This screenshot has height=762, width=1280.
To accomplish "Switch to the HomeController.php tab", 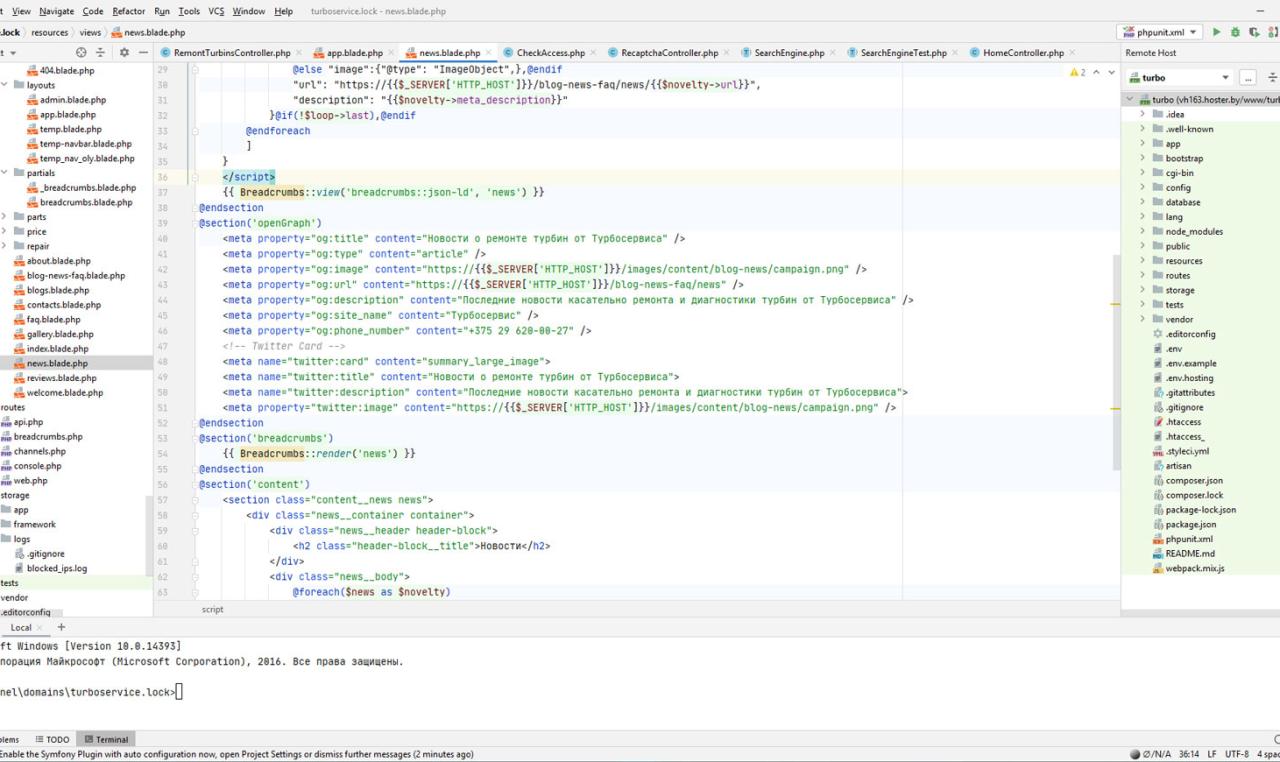I will pos(1023,53).
